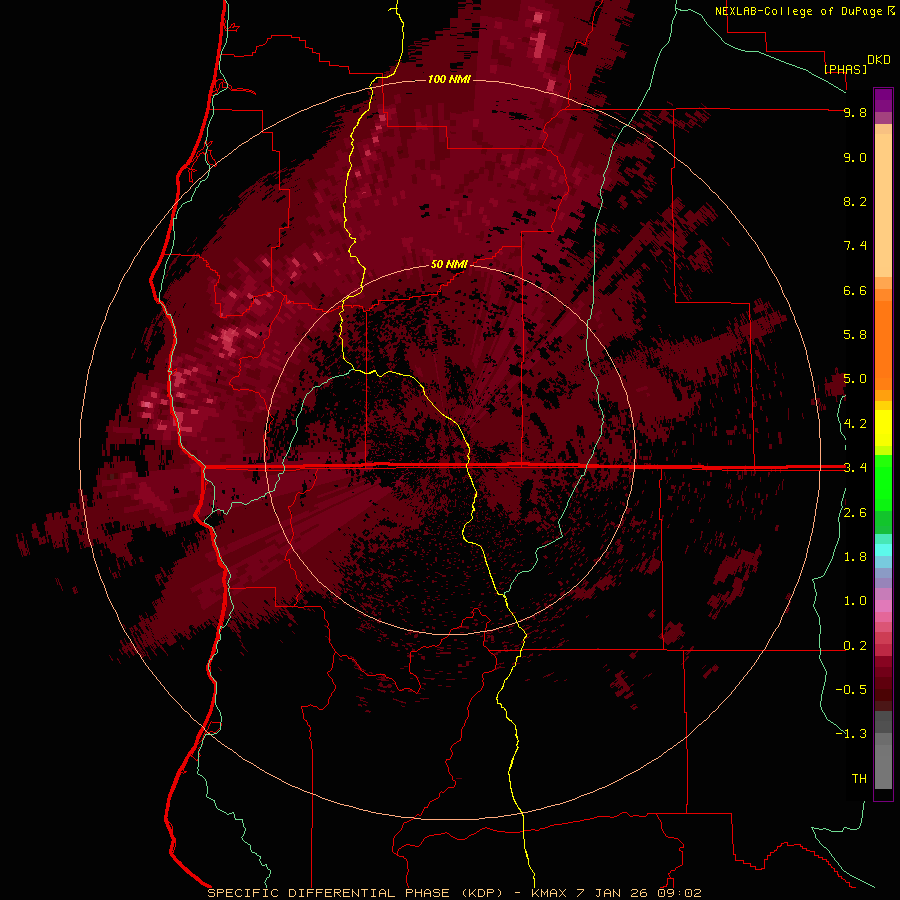The width and height of the screenshot is (900, 900).
Task: Click the 9.8 legend value
Action: coord(855,112)
